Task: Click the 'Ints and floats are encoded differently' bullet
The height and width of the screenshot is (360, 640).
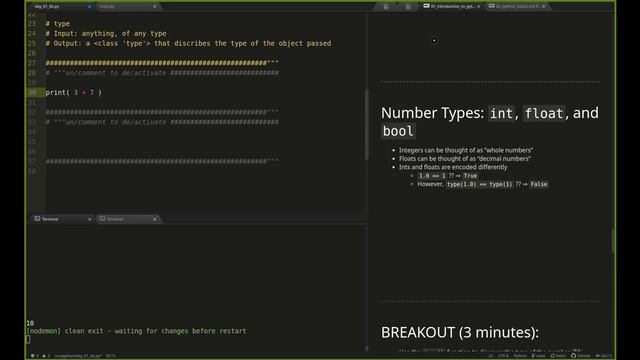Action: click(453, 167)
